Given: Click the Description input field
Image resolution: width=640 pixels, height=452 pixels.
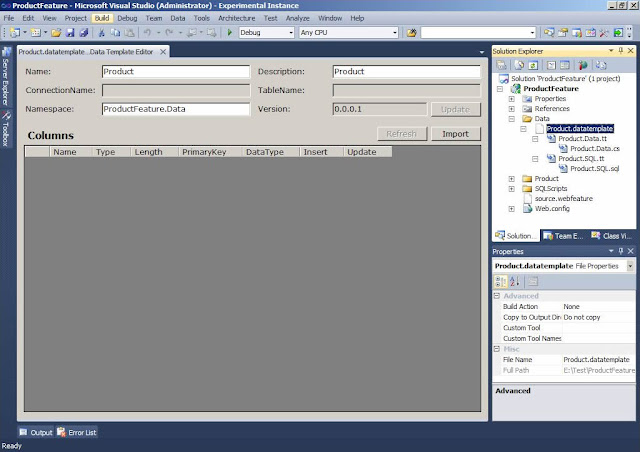Looking at the screenshot, I should (407, 71).
